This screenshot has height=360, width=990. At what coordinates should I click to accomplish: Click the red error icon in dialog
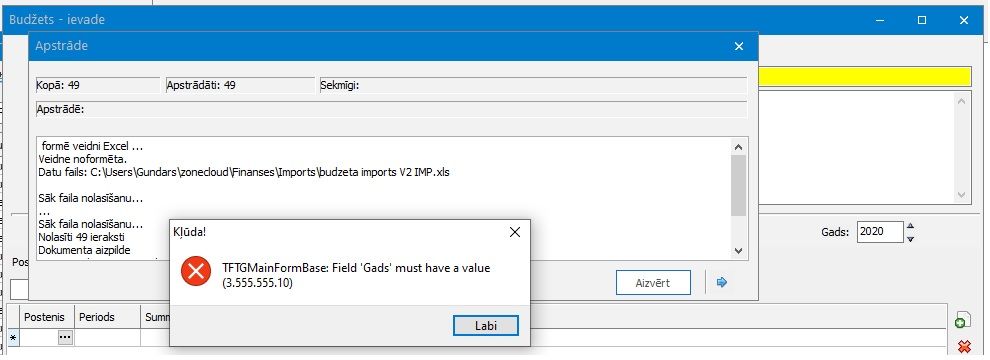[x=196, y=272]
